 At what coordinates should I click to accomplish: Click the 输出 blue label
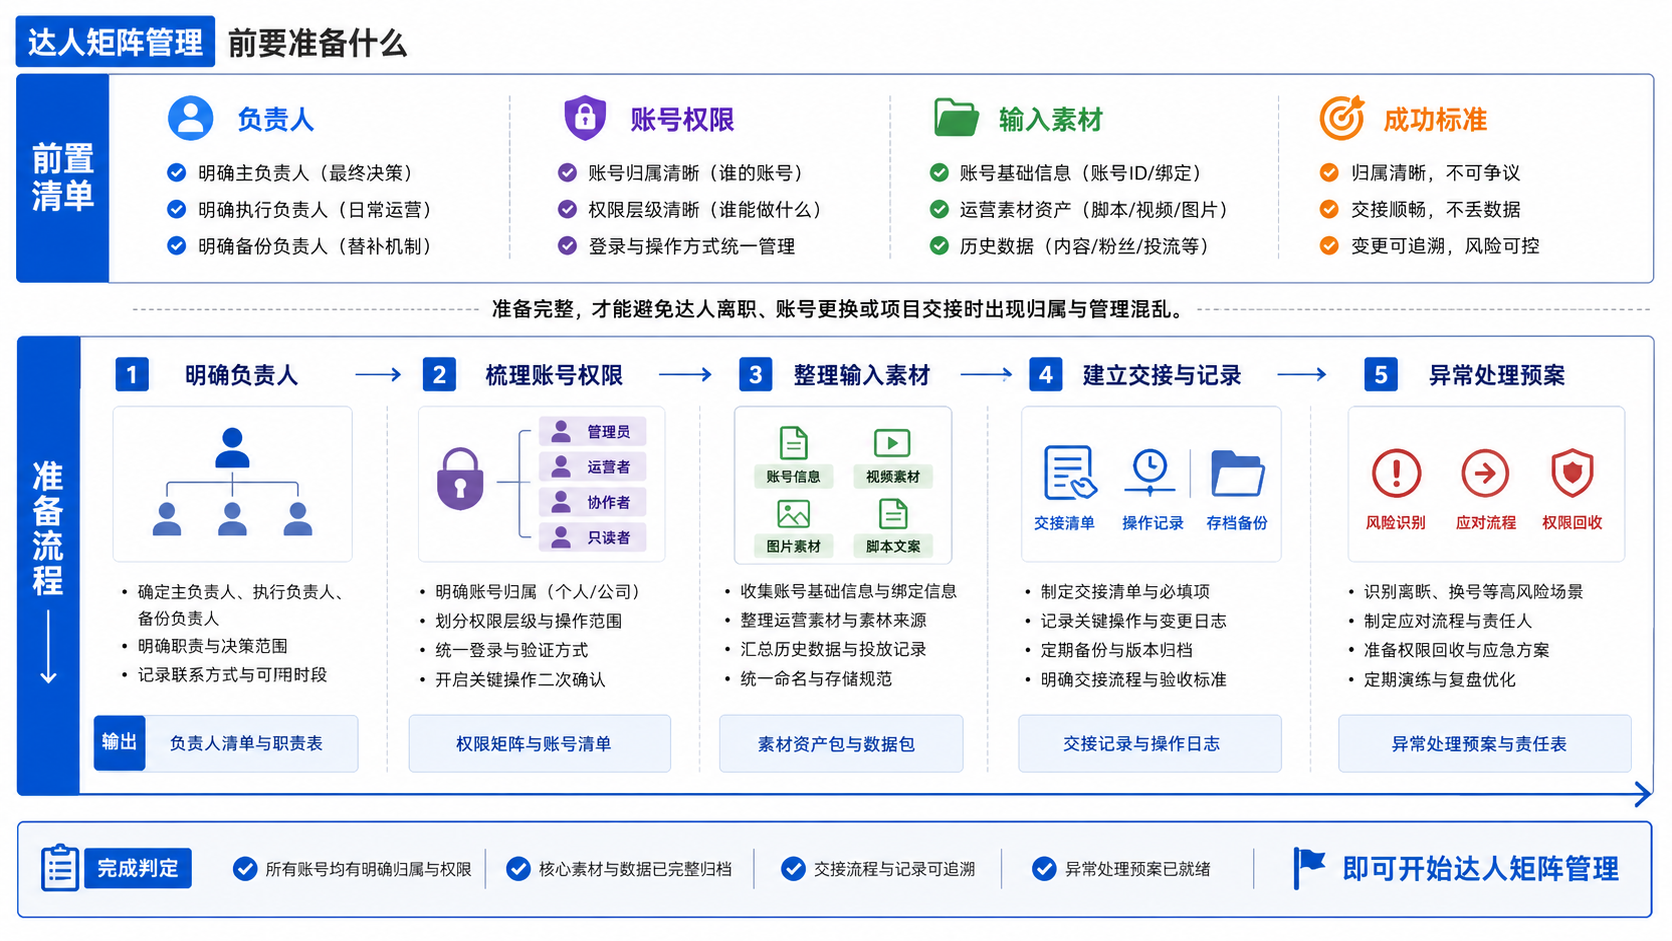(119, 742)
